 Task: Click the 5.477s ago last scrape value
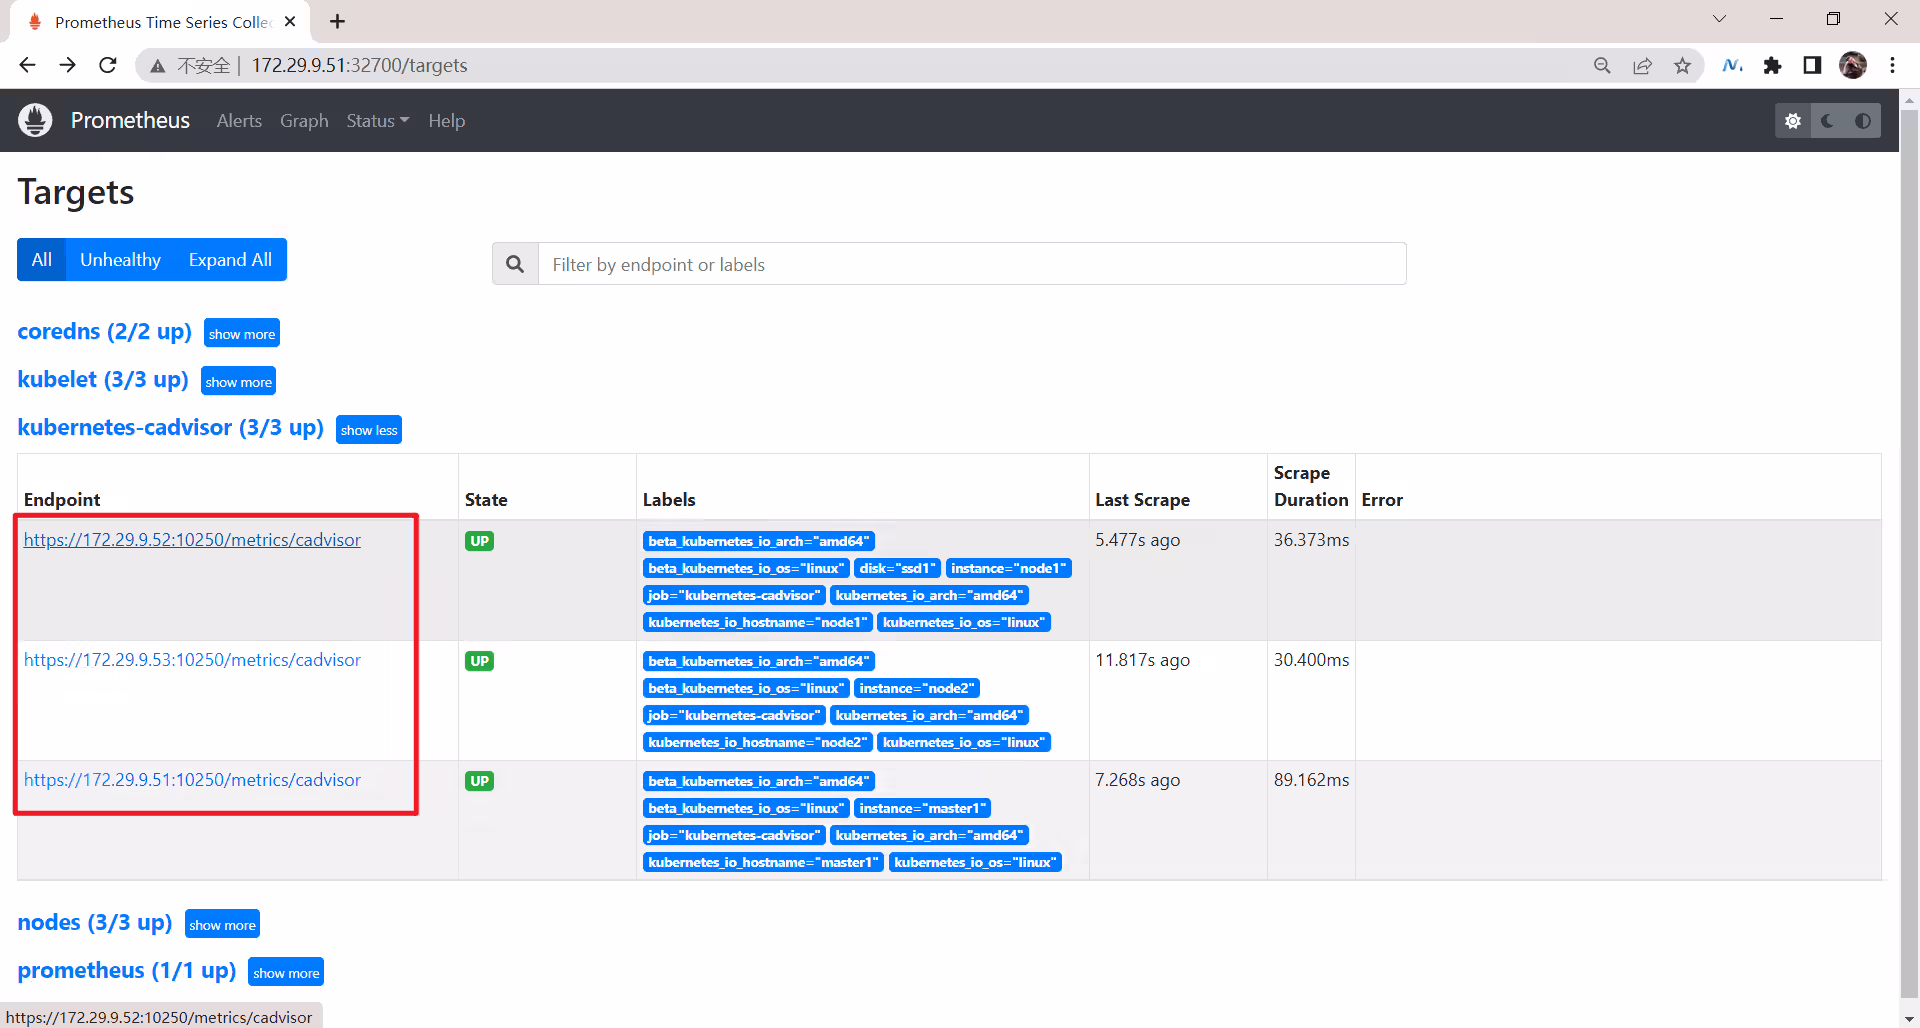(1137, 540)
